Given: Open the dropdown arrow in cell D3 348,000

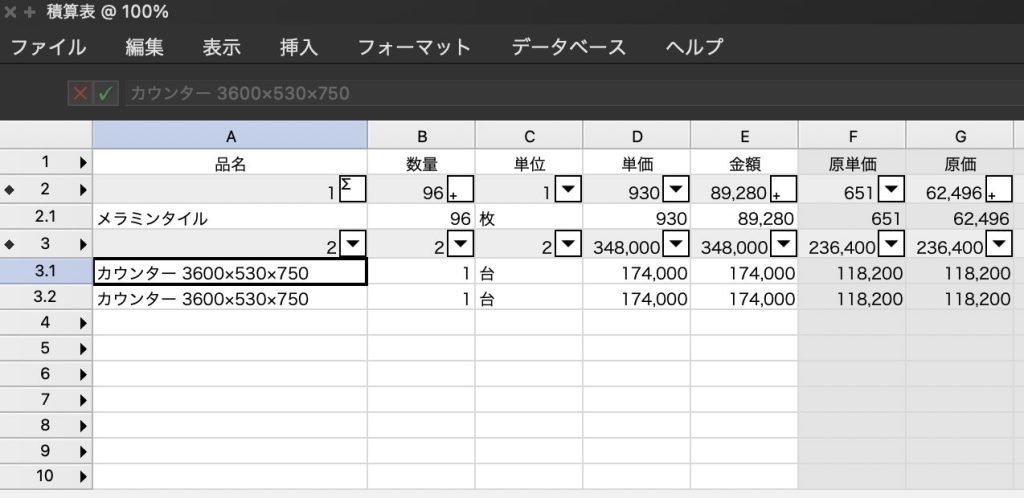Looking at the screenshot, I should pos(676,245).
